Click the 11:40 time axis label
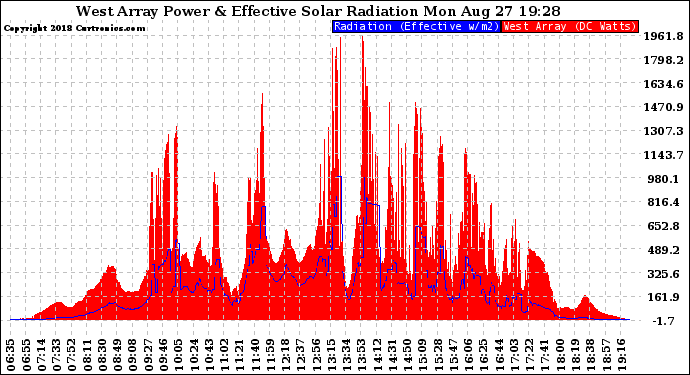 pos(256,355)
